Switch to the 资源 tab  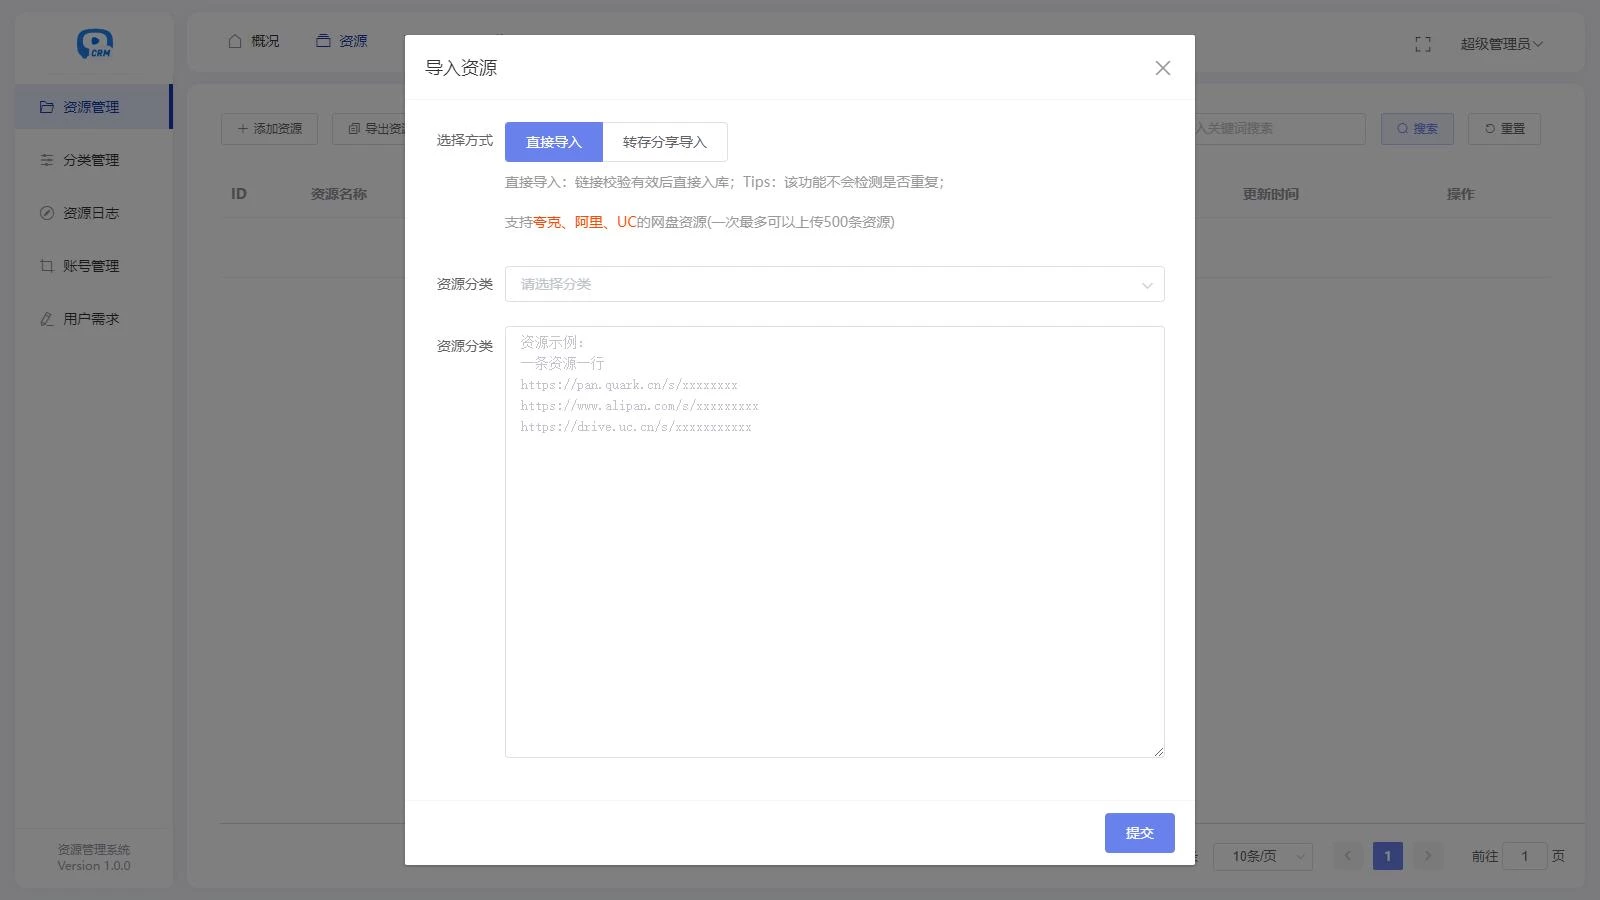[x=342, y=41]
